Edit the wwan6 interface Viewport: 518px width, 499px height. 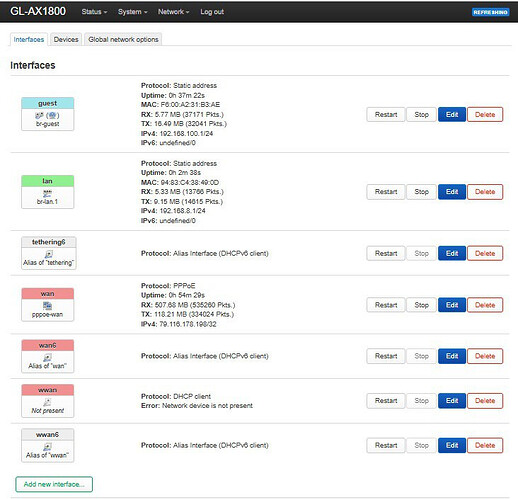coord(452,445)
